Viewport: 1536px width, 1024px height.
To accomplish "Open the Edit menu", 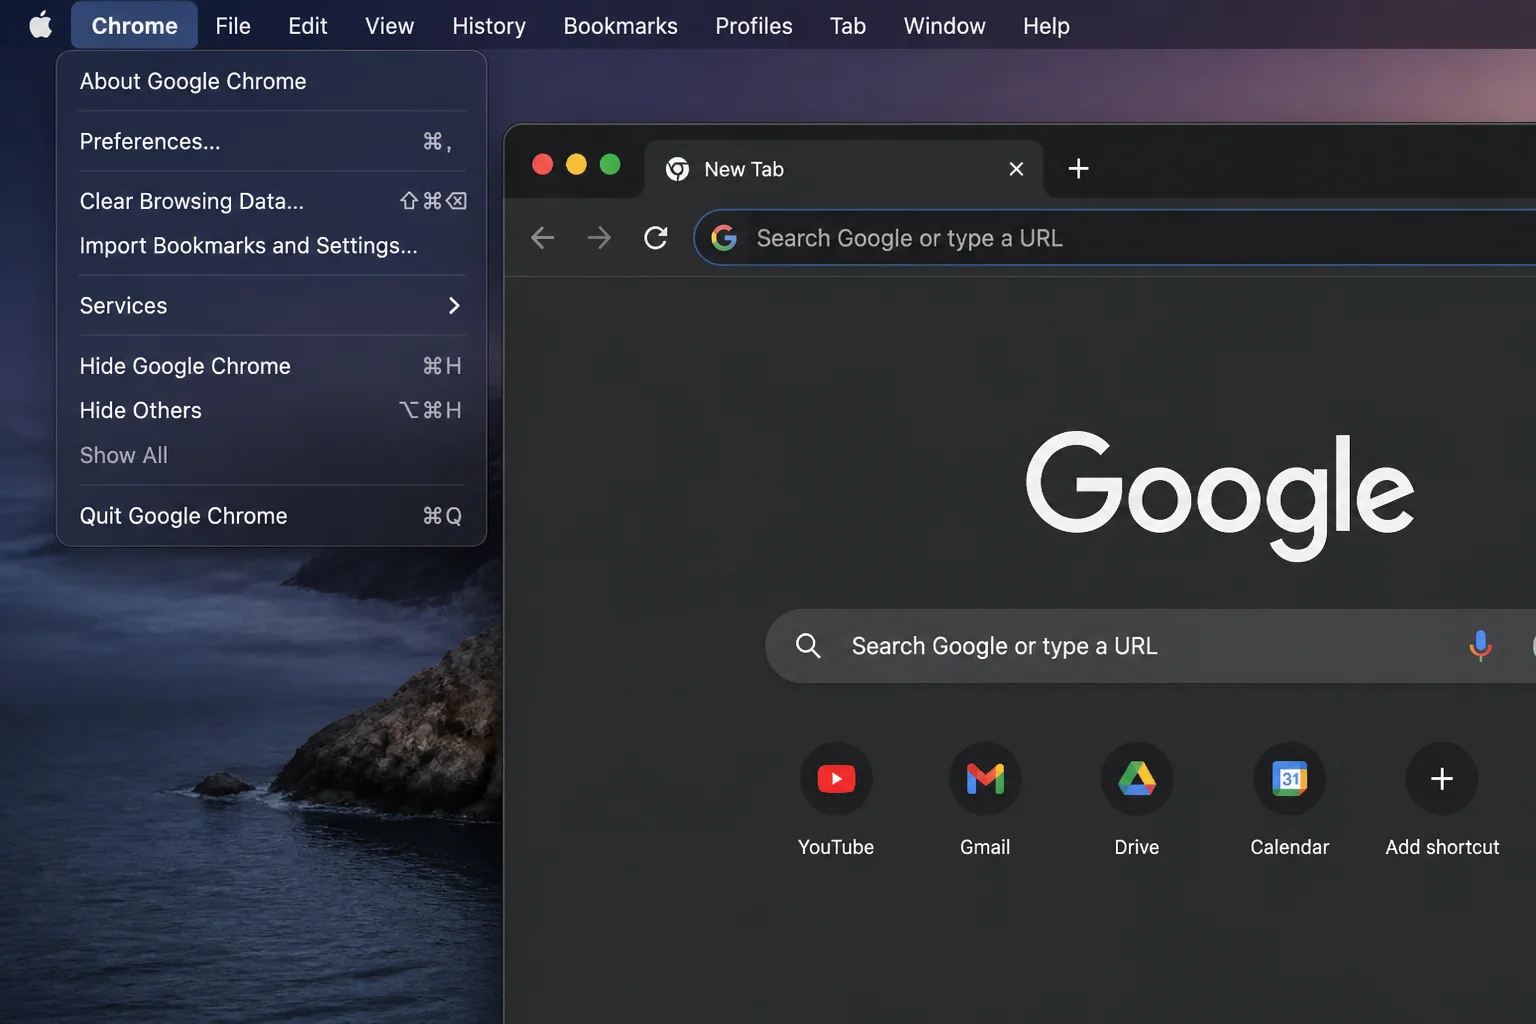I will [x=308, y=25].
